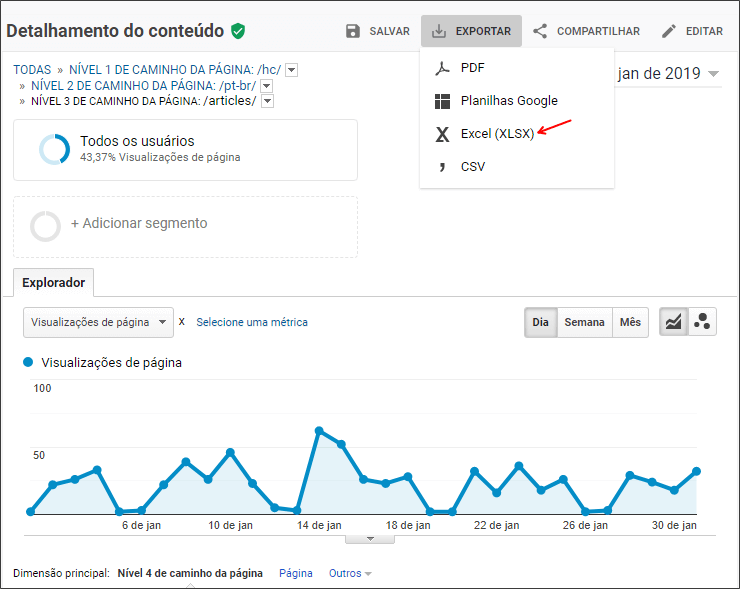Screen dimensions: 740x589
Task: Click the green verified shield icon
Action: pos(238,31)
